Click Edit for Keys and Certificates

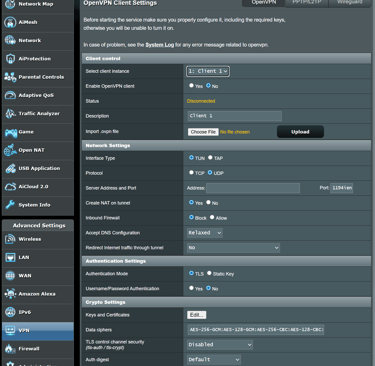pyautogui.click(x=197, y=315)
